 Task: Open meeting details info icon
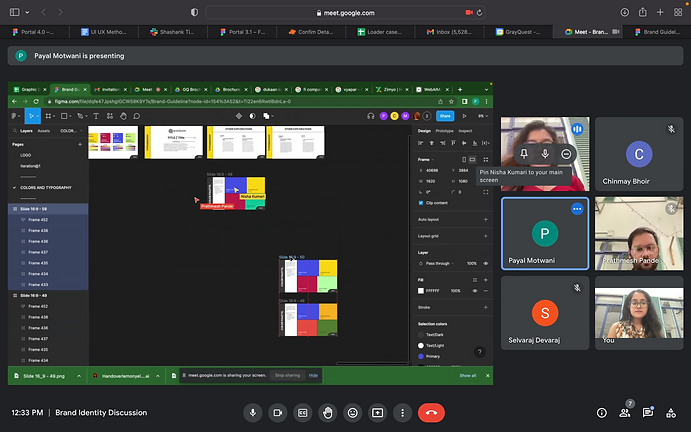coord(602,413)
